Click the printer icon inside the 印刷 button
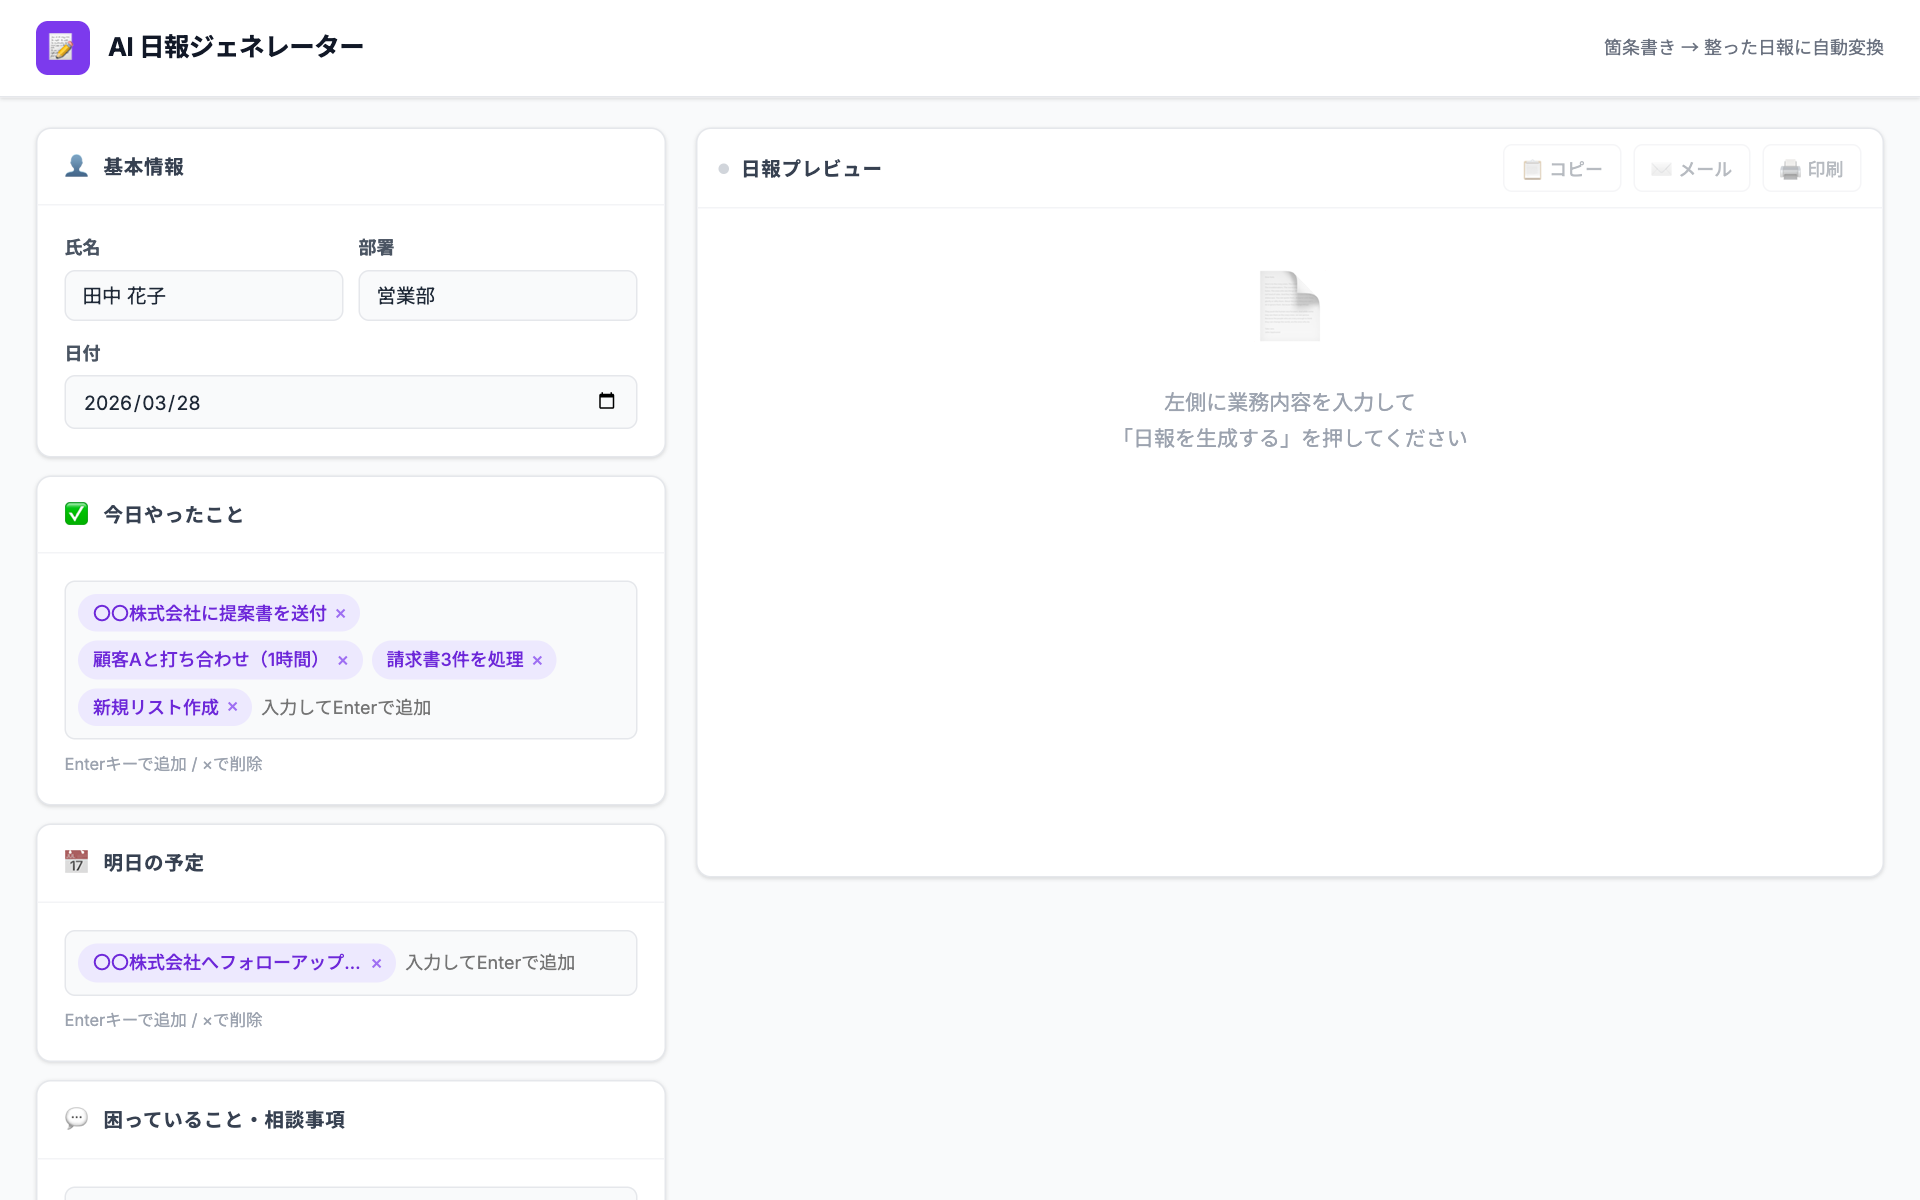Image resolution: width=1920 pixels, height=1200 pixels. (1788, 169)
